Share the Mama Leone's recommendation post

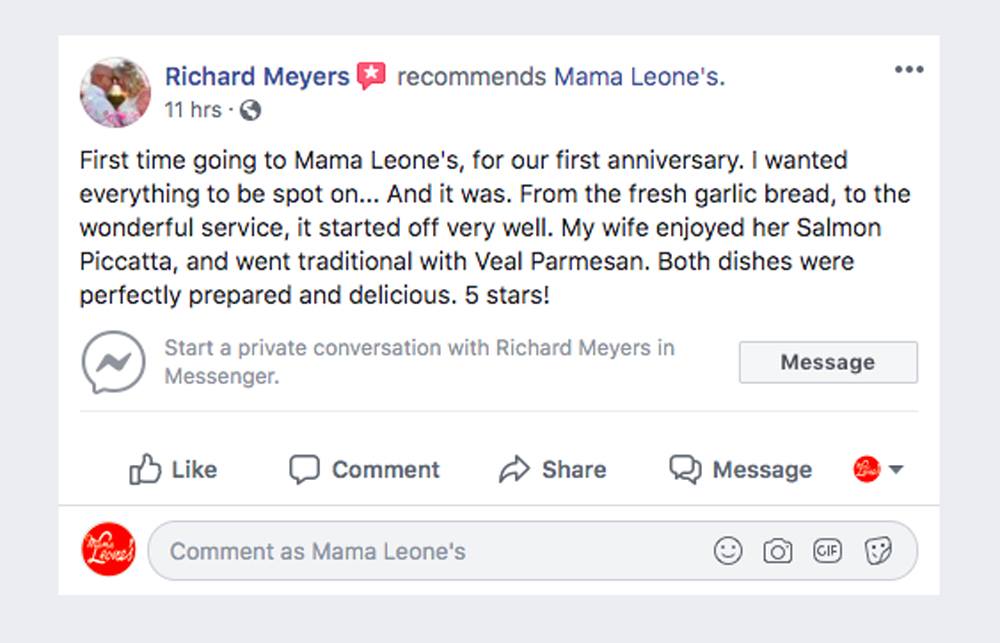[x=552, y=470]
